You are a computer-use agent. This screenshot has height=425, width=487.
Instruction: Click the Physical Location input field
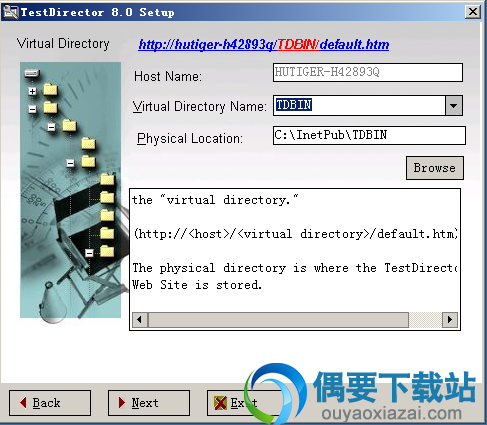coord(369,135)
